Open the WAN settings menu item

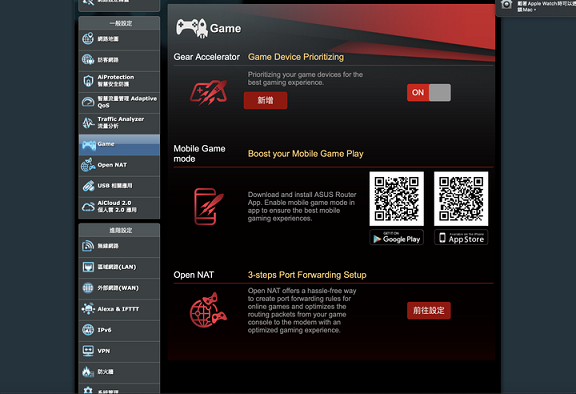(119, 288)
